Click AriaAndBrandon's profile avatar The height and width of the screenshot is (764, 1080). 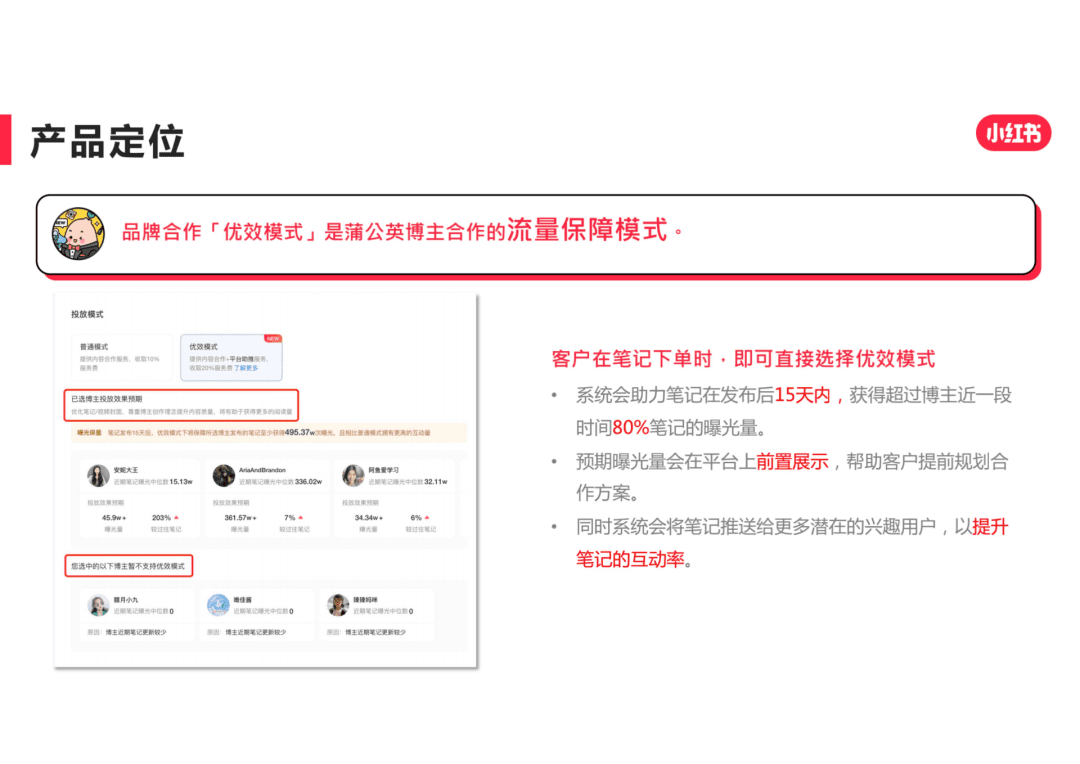pos(223,475)
